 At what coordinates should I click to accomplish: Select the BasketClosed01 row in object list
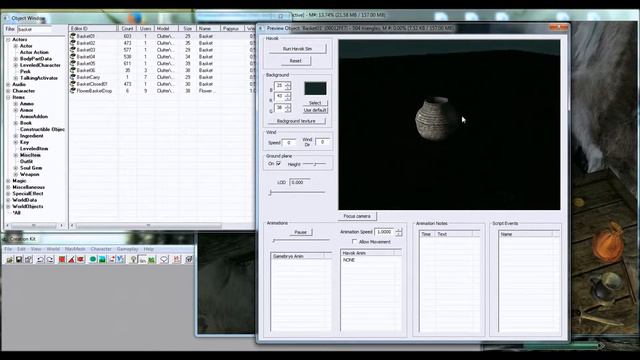162,84
